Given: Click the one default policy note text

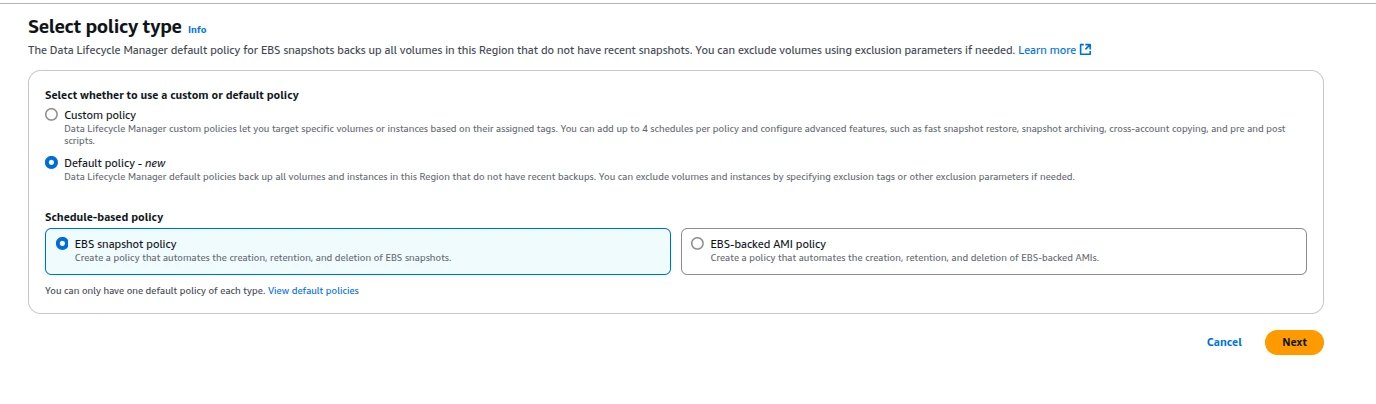Looking at the screenshot, I should click(155, 291).
